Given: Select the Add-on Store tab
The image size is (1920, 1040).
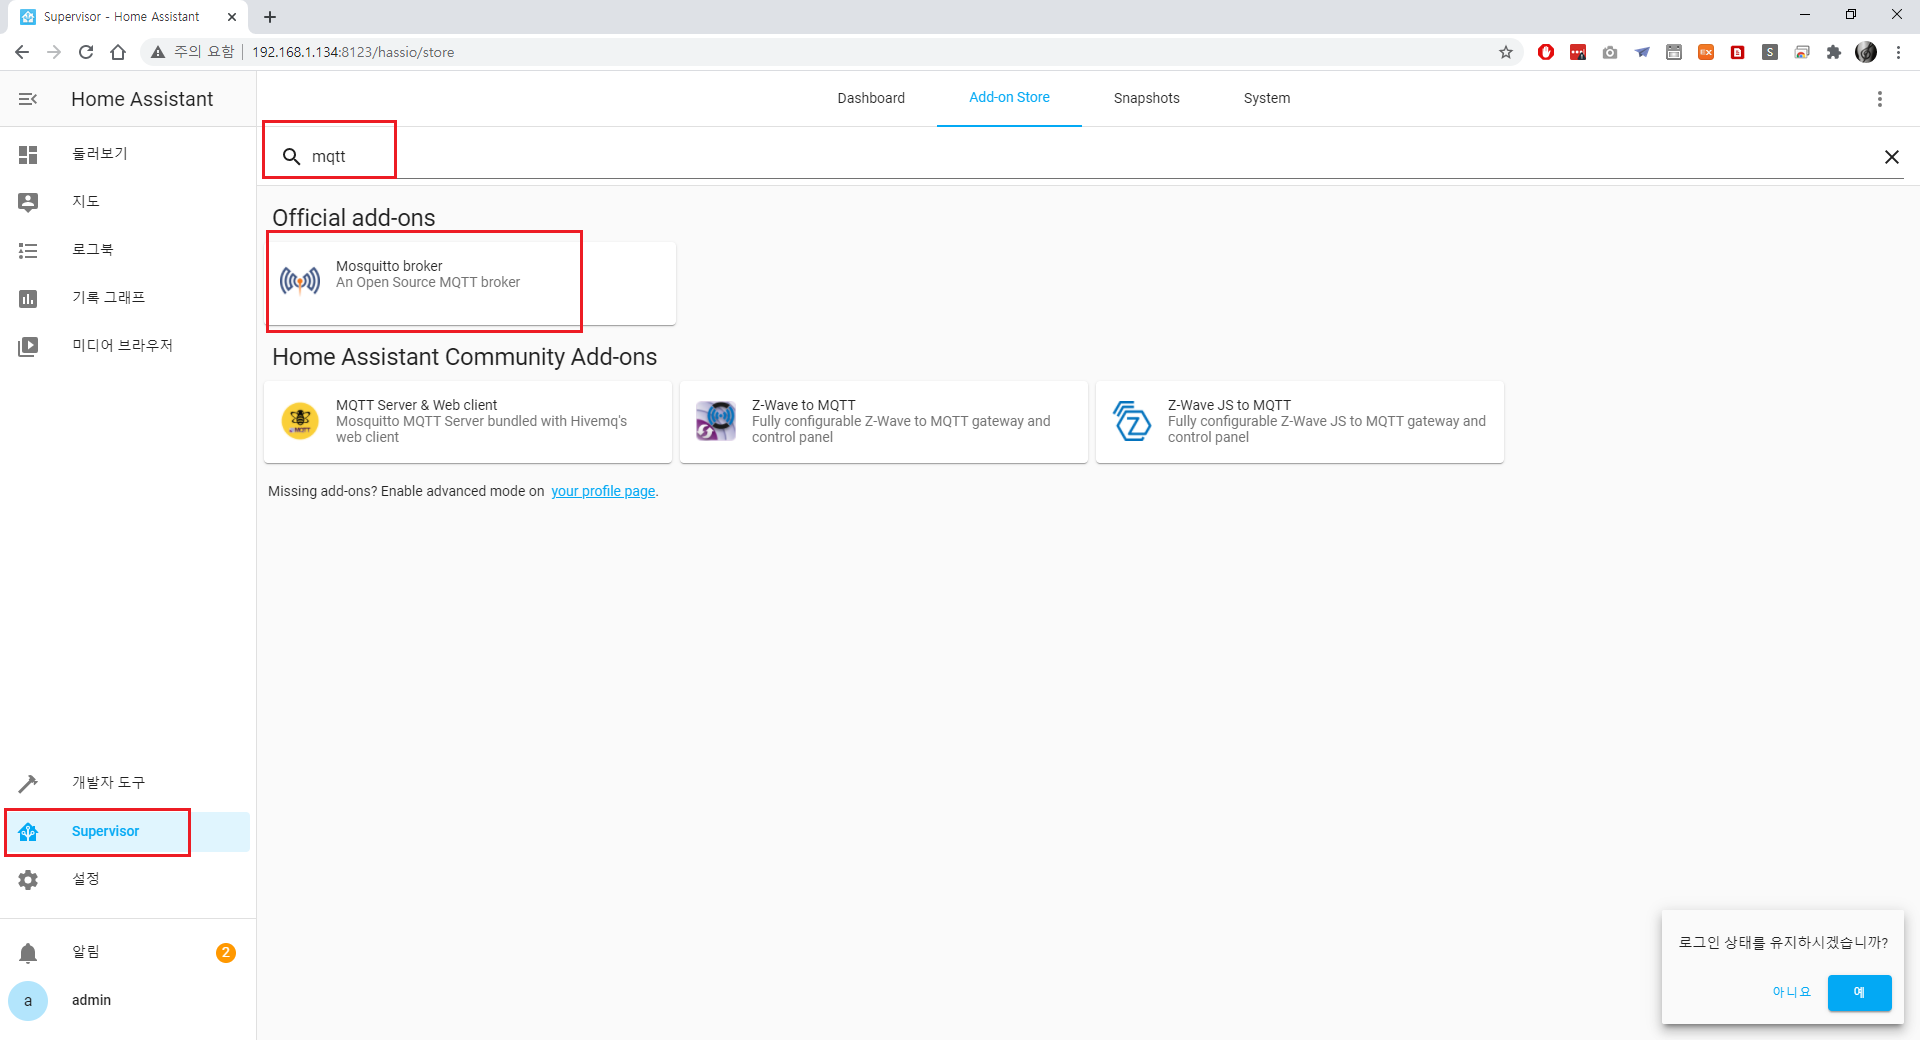Looking at the screenshot, I should [x=1009, y=98].
